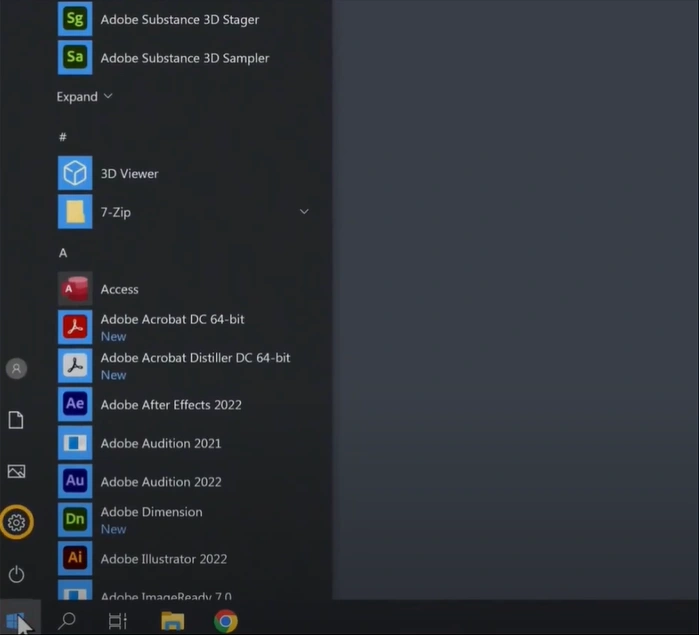
Task: Click the Power button icon
Action: [16, 574]
